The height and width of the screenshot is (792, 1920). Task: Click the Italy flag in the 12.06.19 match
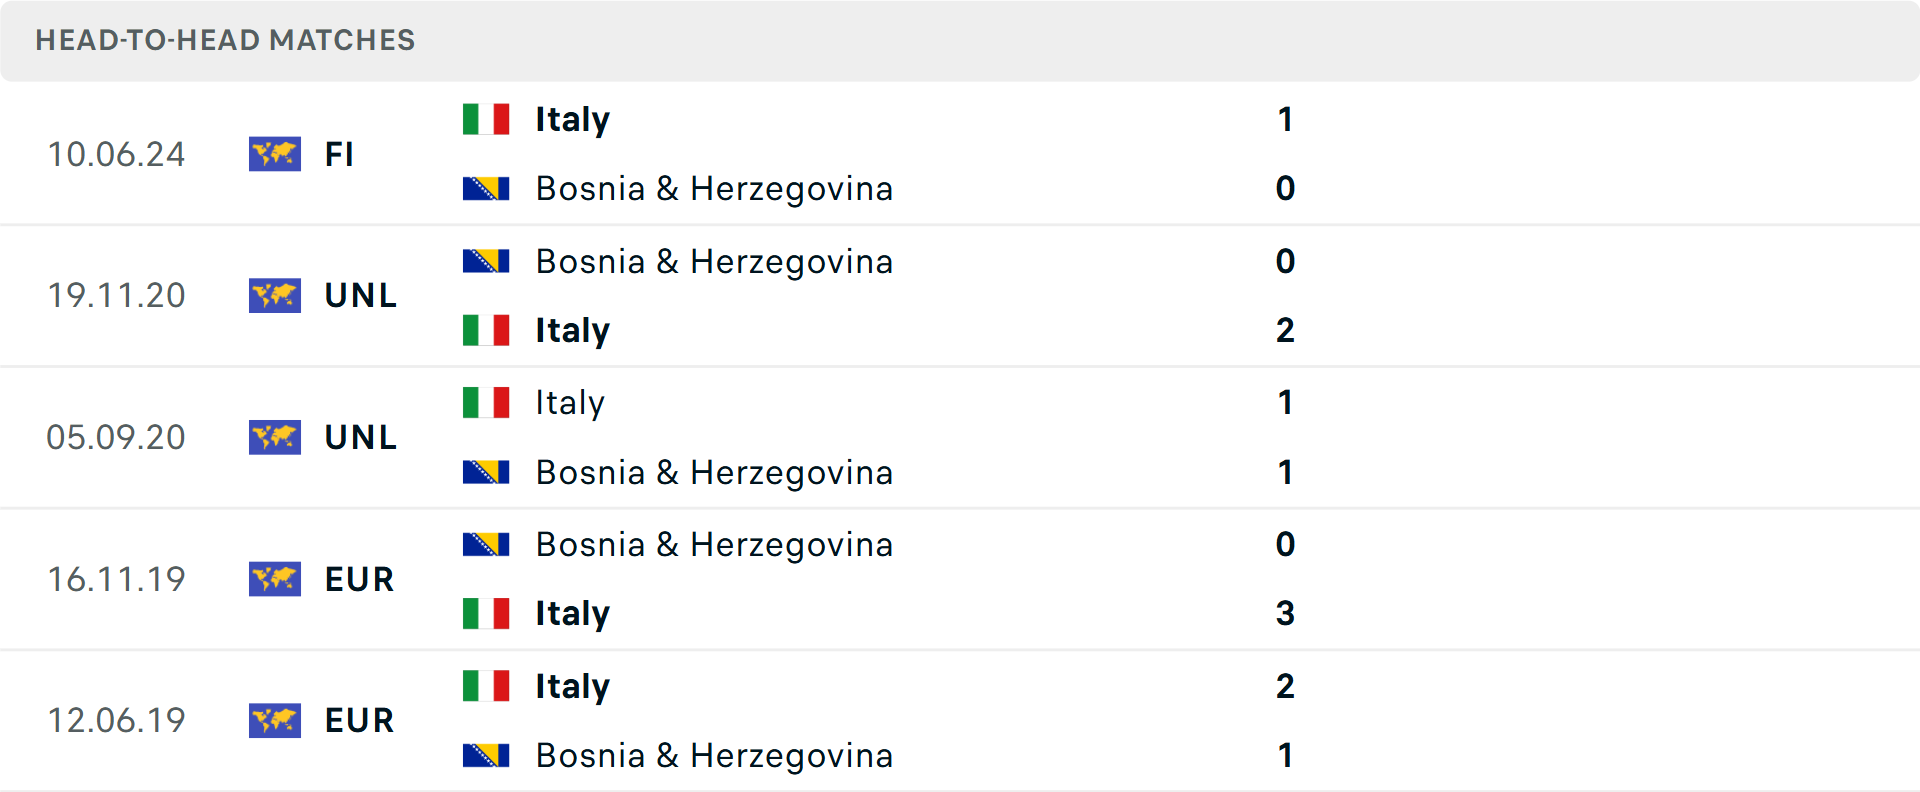coord(486,686)
